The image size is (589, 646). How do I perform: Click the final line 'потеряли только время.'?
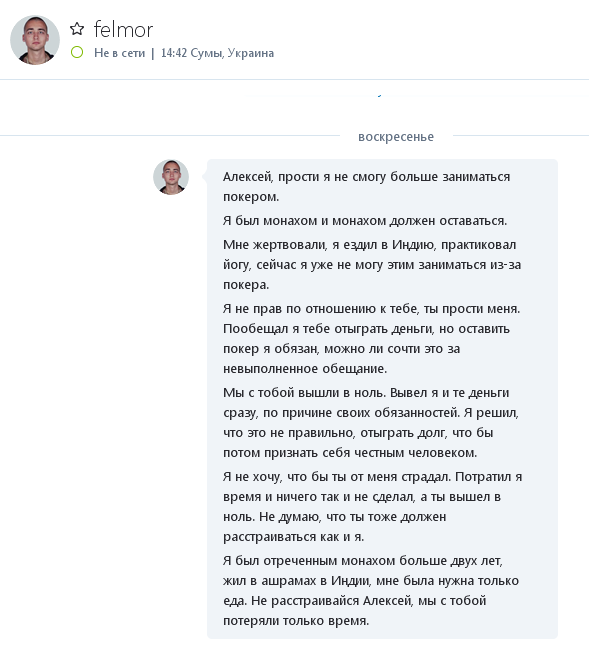(x=296, y=621)
